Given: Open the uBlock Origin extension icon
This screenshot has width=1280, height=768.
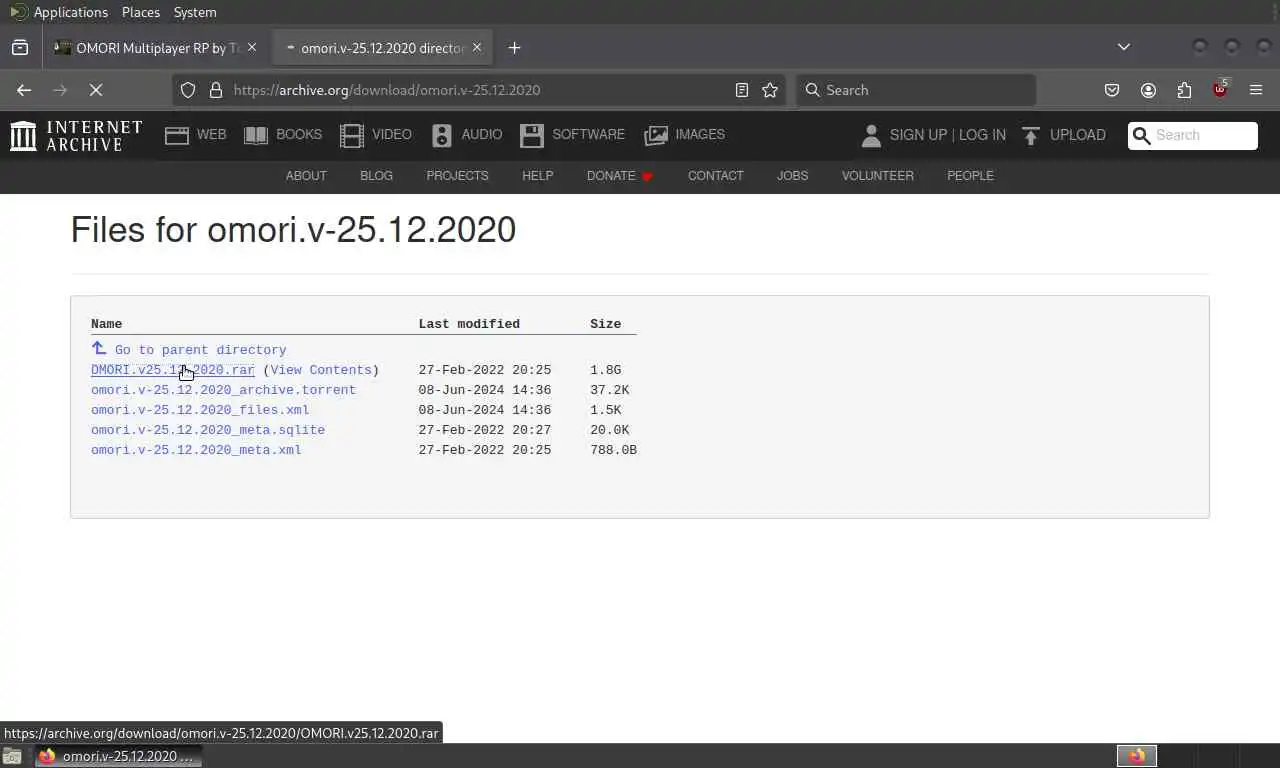Looking at the screenshot, I should click(1220, 89).
